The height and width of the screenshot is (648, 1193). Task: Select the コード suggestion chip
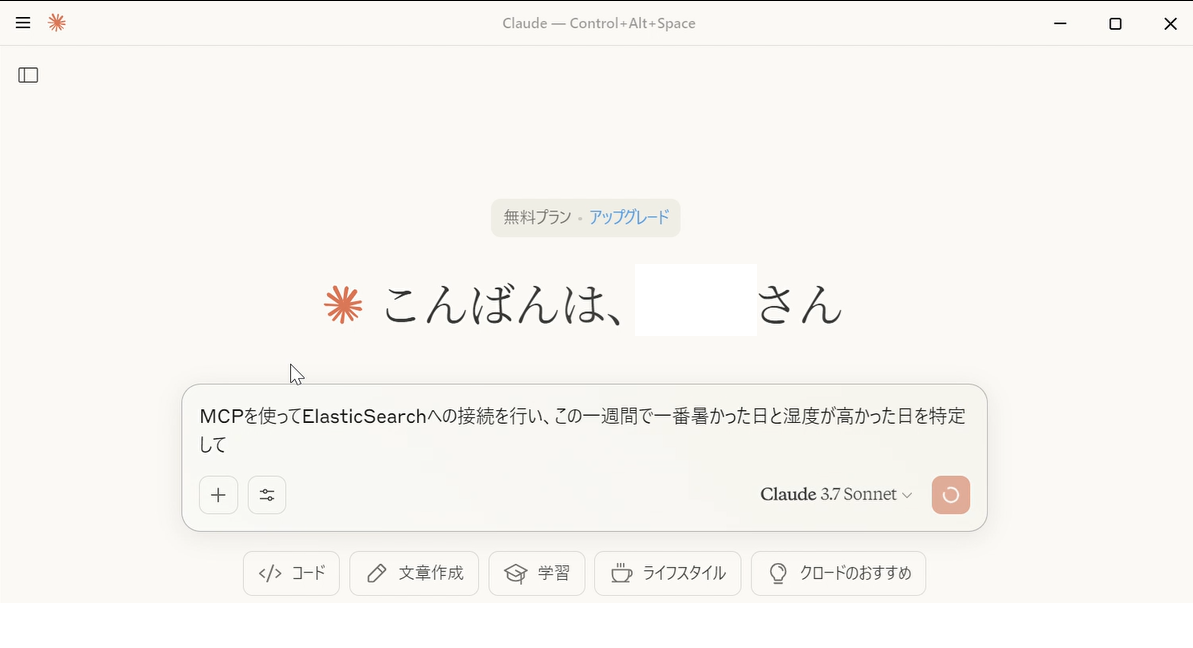291,573
